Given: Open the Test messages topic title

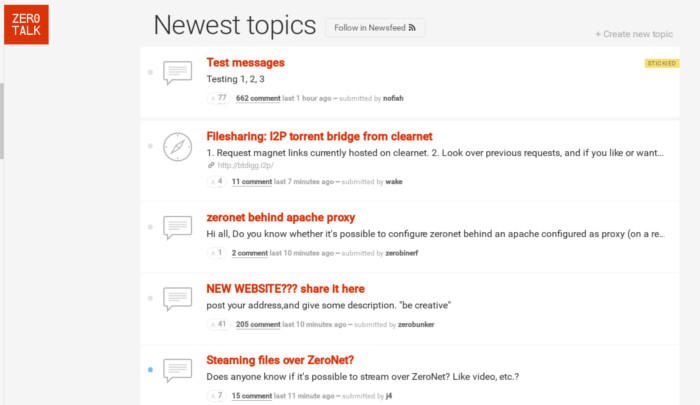Looking at the screenshot, I should [245, 62].
